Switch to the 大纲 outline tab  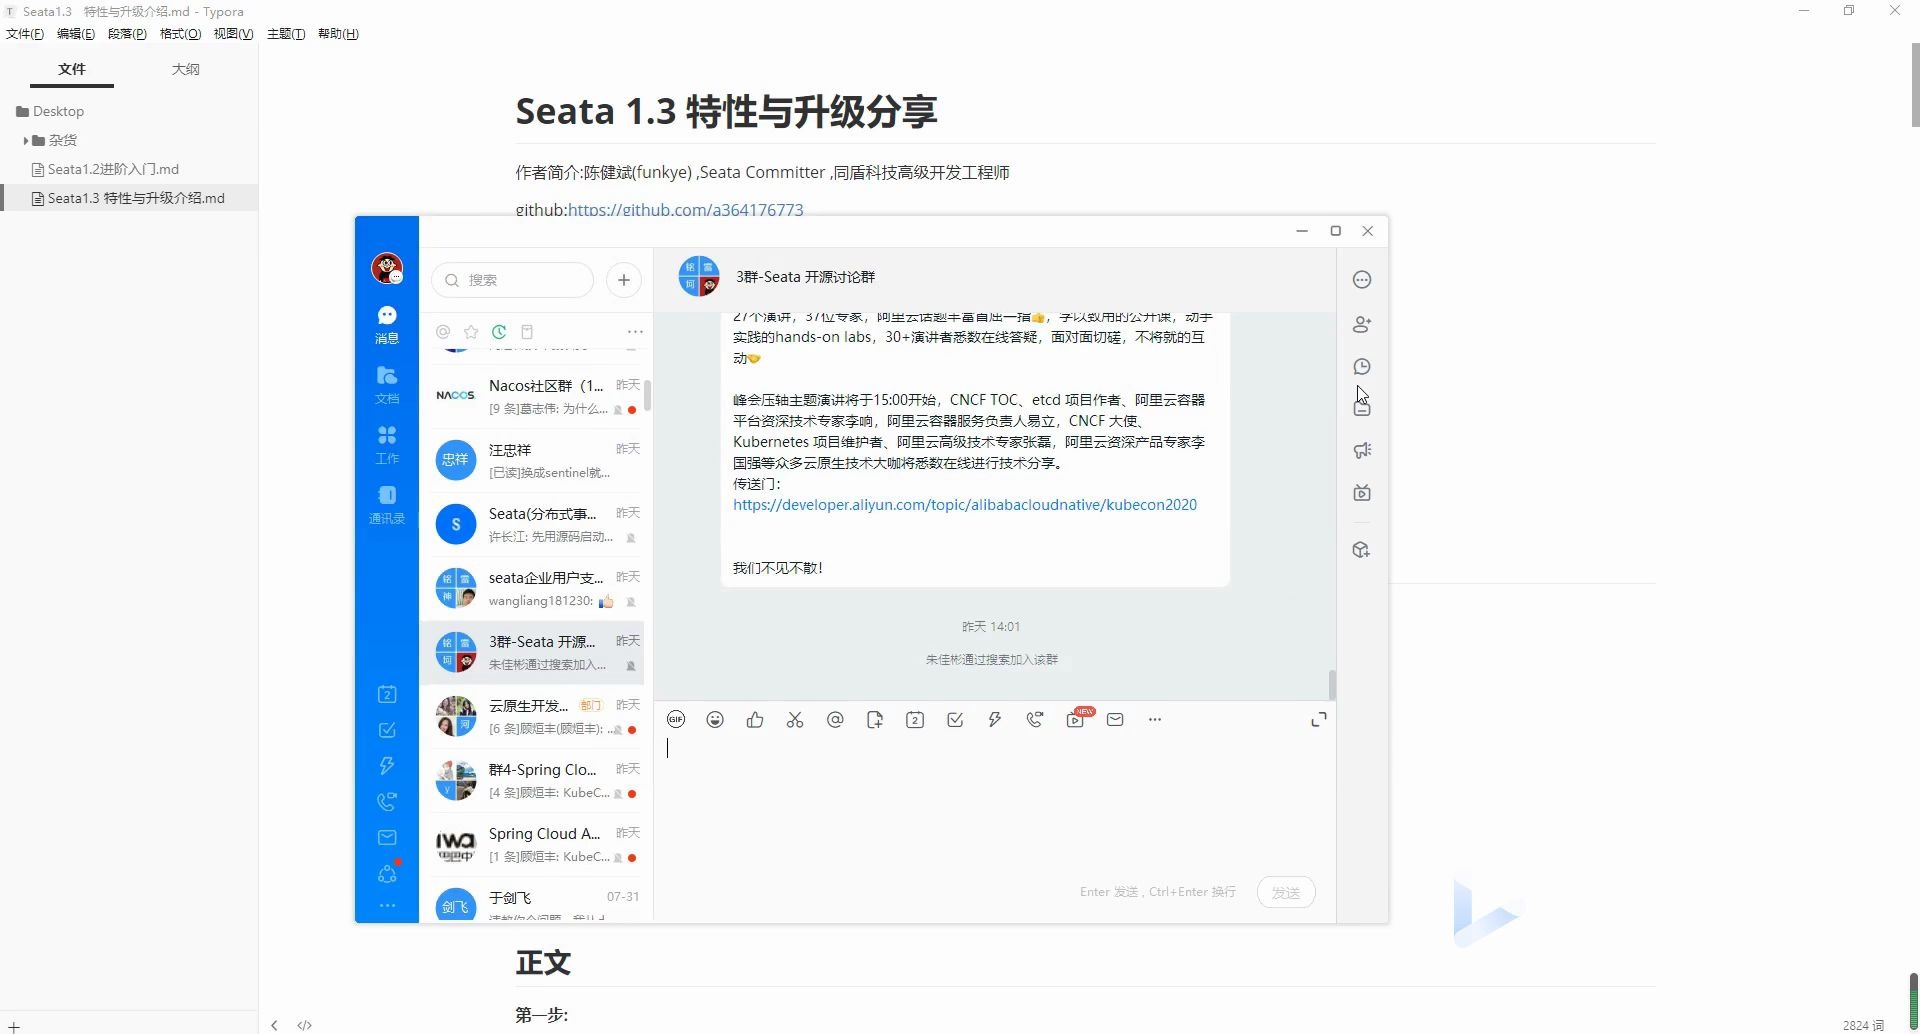click(185, 69)
